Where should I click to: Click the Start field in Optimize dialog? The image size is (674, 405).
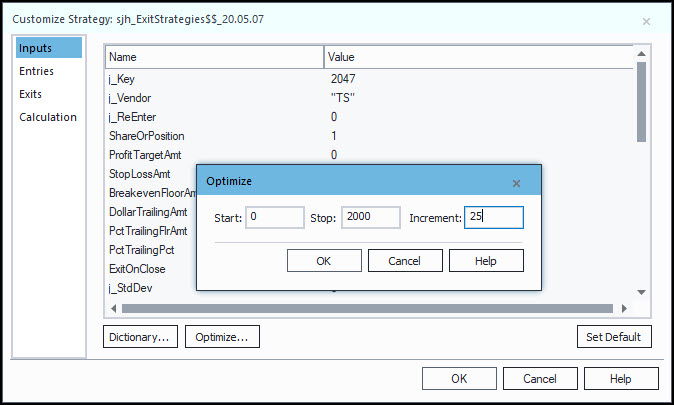pyautogui.click(x=275, y=217)
